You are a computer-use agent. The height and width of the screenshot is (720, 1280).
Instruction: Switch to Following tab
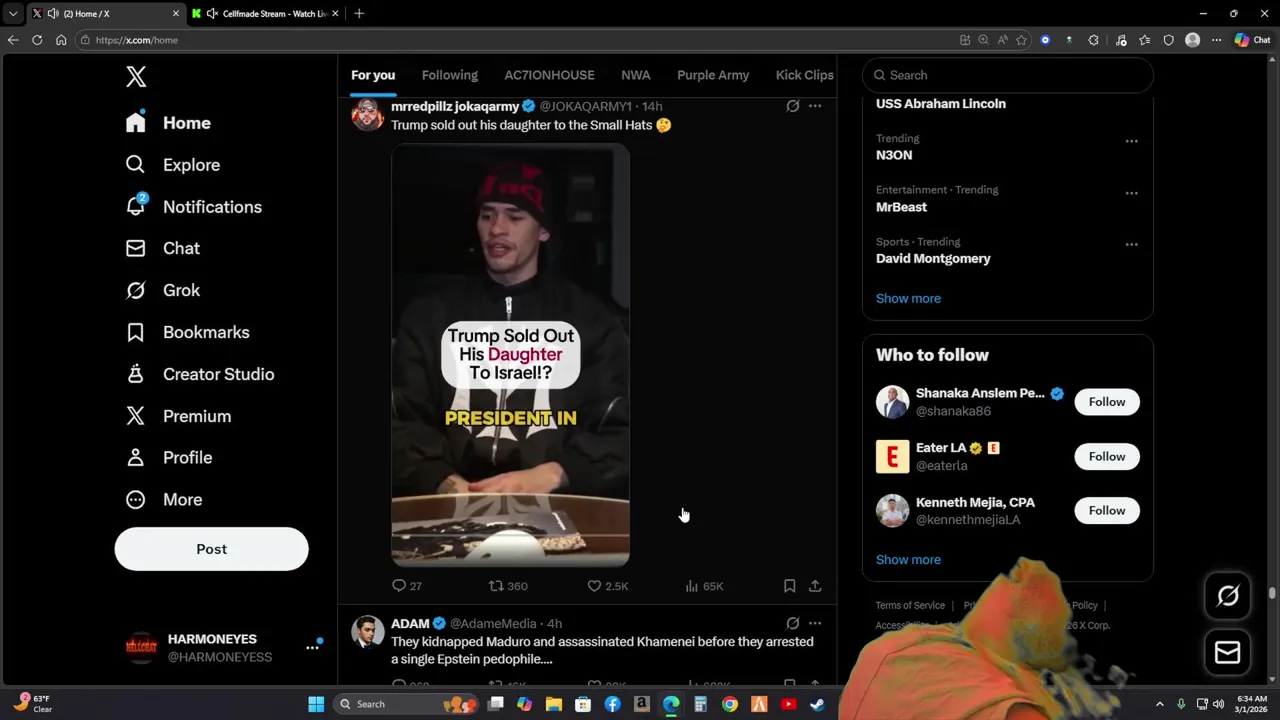(449, 75)
